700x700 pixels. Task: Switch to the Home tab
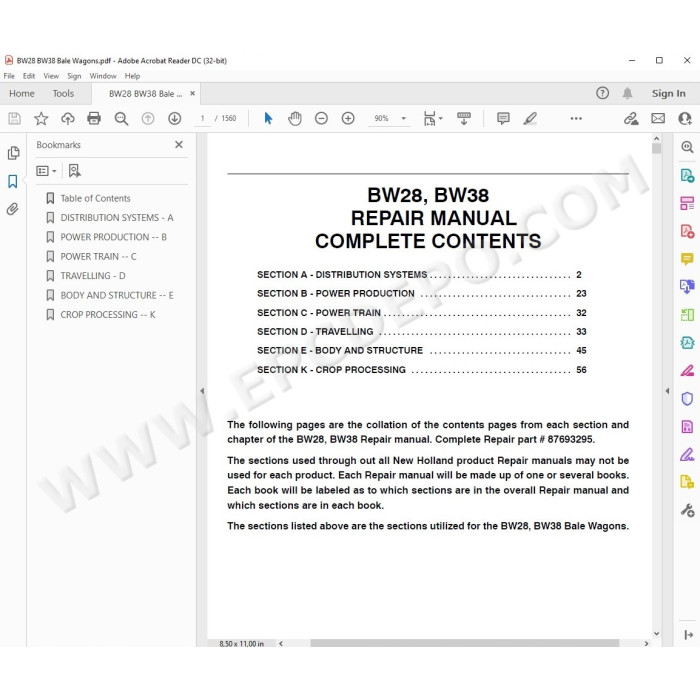click(x=22, y=93)
